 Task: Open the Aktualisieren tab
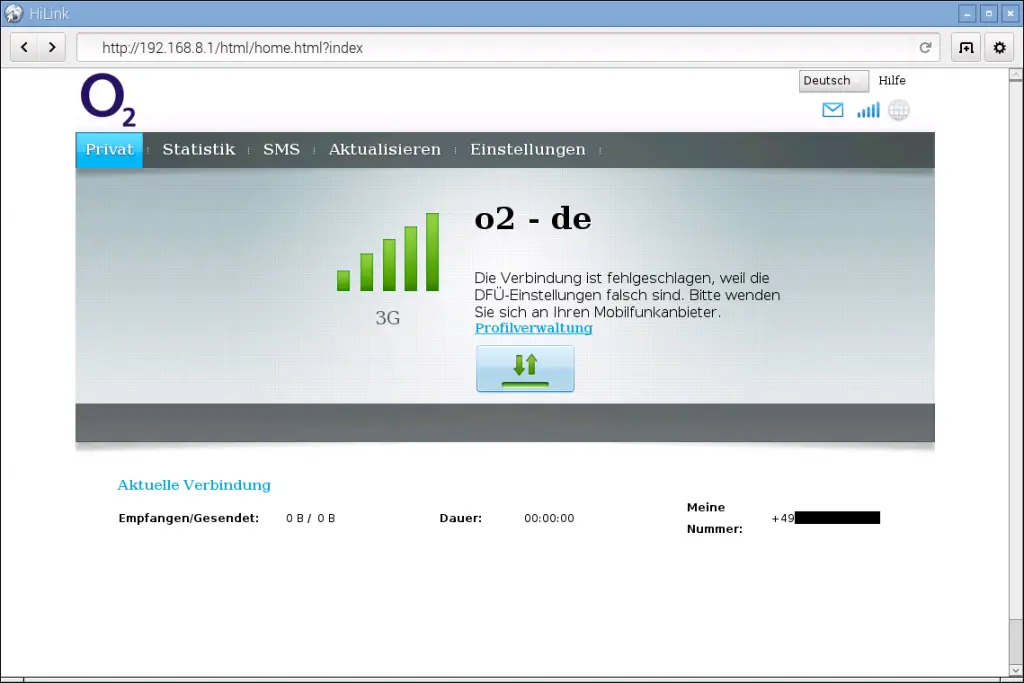point(385,150)
